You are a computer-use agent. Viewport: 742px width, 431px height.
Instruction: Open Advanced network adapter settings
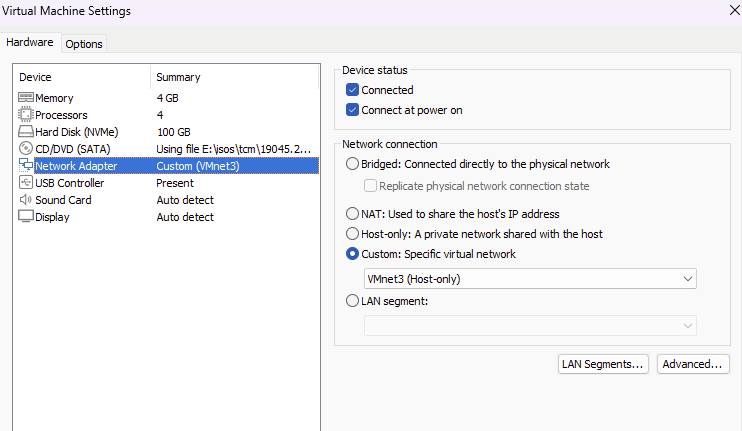[693, 364]
